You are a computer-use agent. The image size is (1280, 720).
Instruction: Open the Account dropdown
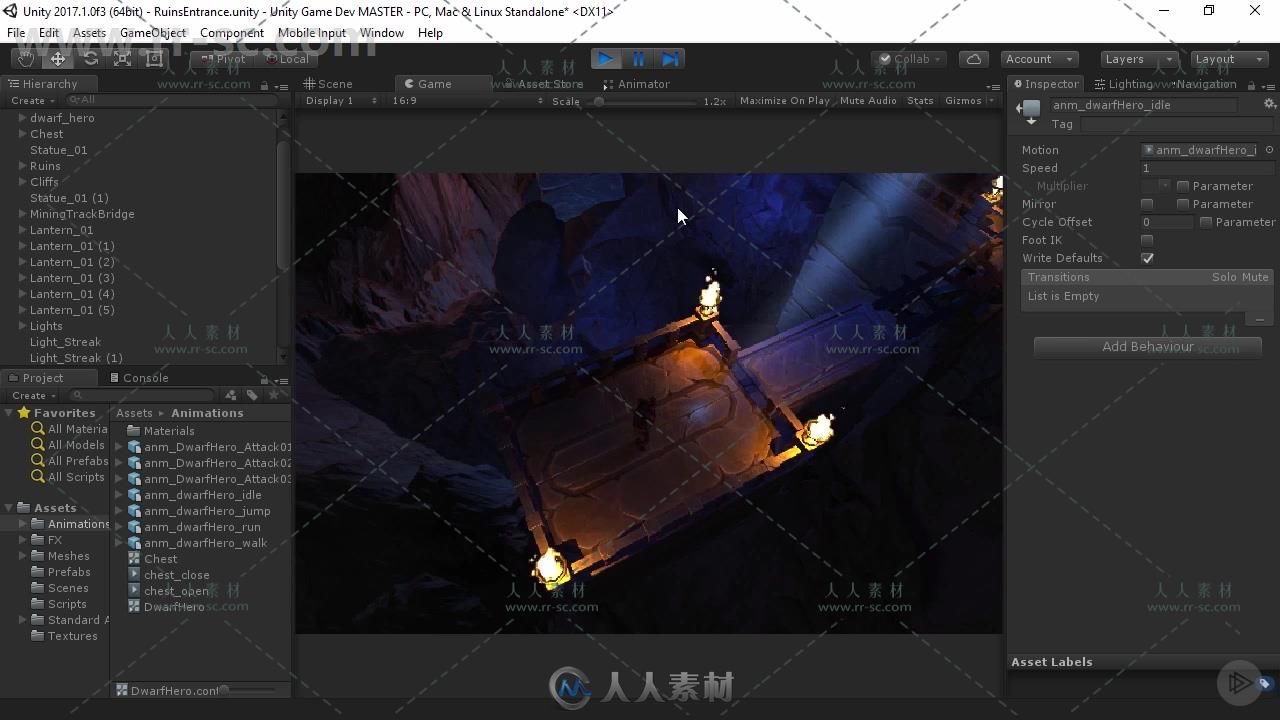(x=1040, y=59)
